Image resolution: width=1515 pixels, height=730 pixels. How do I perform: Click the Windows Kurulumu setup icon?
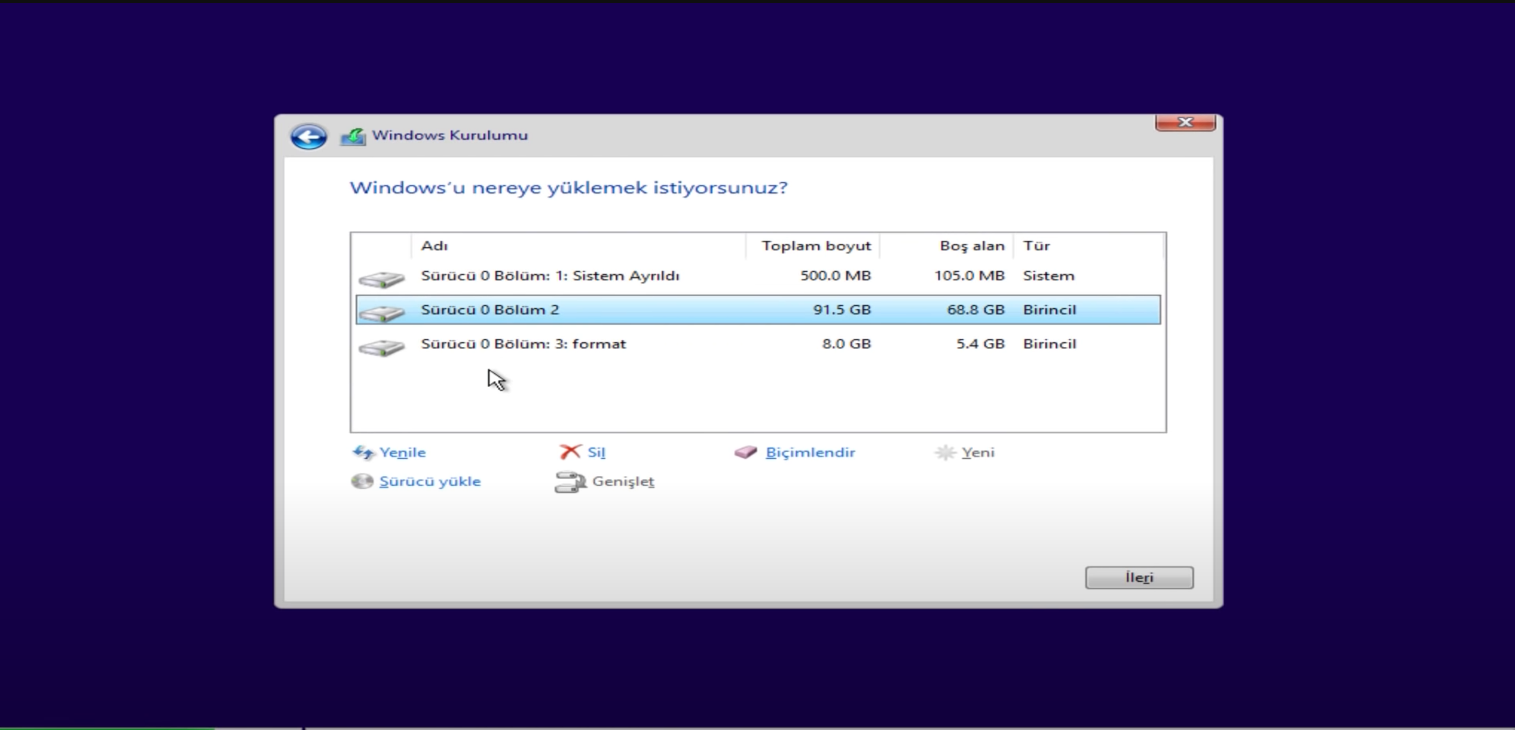pos(352,136)
